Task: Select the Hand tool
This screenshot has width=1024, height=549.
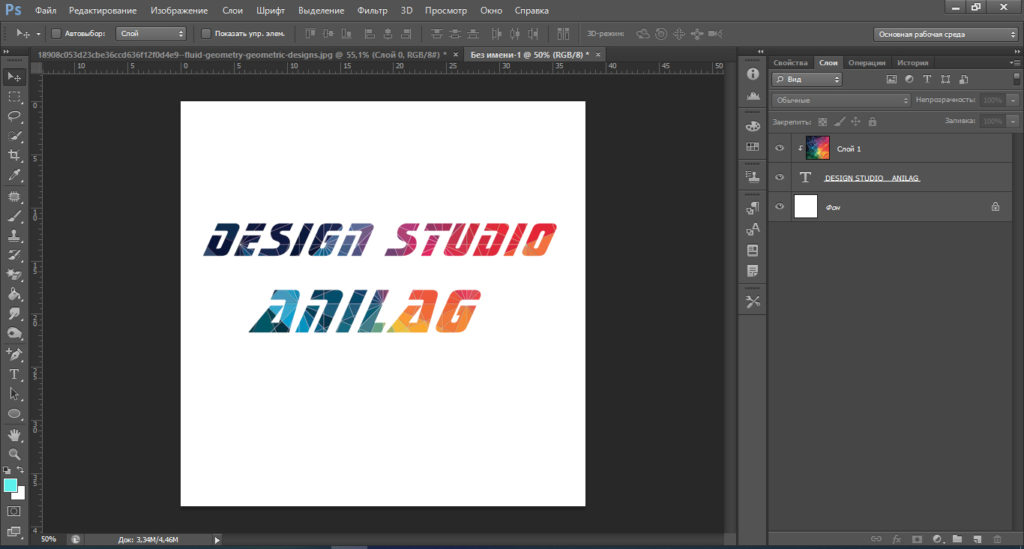Action: point(14,435)
